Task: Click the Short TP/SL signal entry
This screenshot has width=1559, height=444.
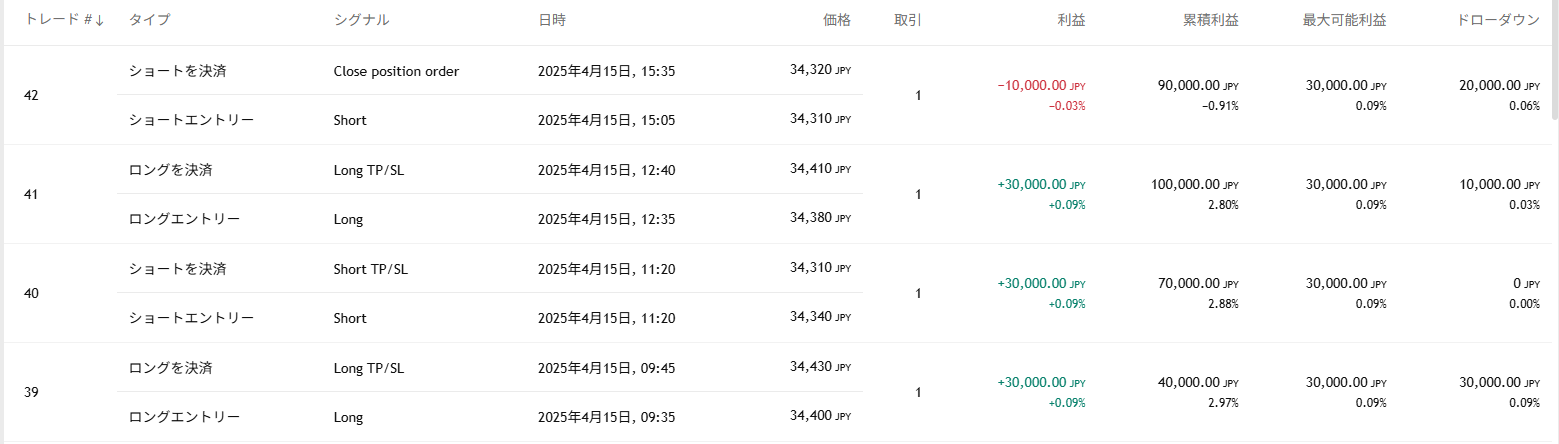Action: coord(370,269)
